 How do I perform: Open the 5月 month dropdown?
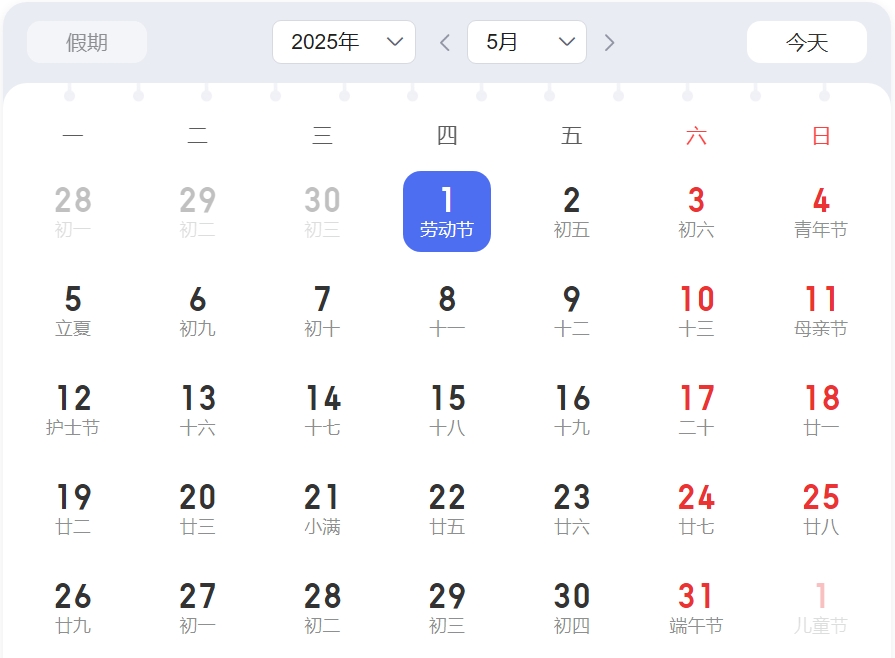pos(526,42)
